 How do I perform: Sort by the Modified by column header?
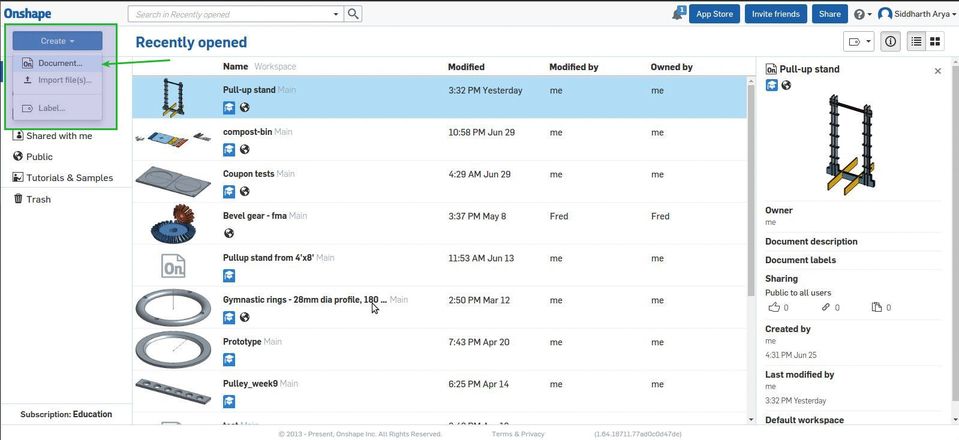click(574, 67)
